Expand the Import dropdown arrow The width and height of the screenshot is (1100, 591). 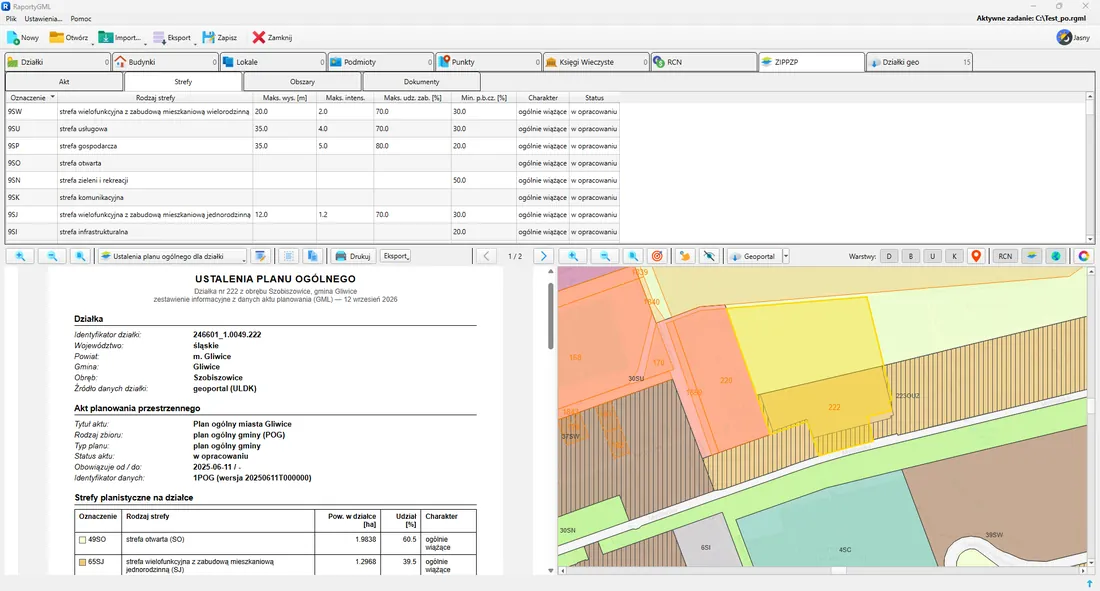pos(145,42)
